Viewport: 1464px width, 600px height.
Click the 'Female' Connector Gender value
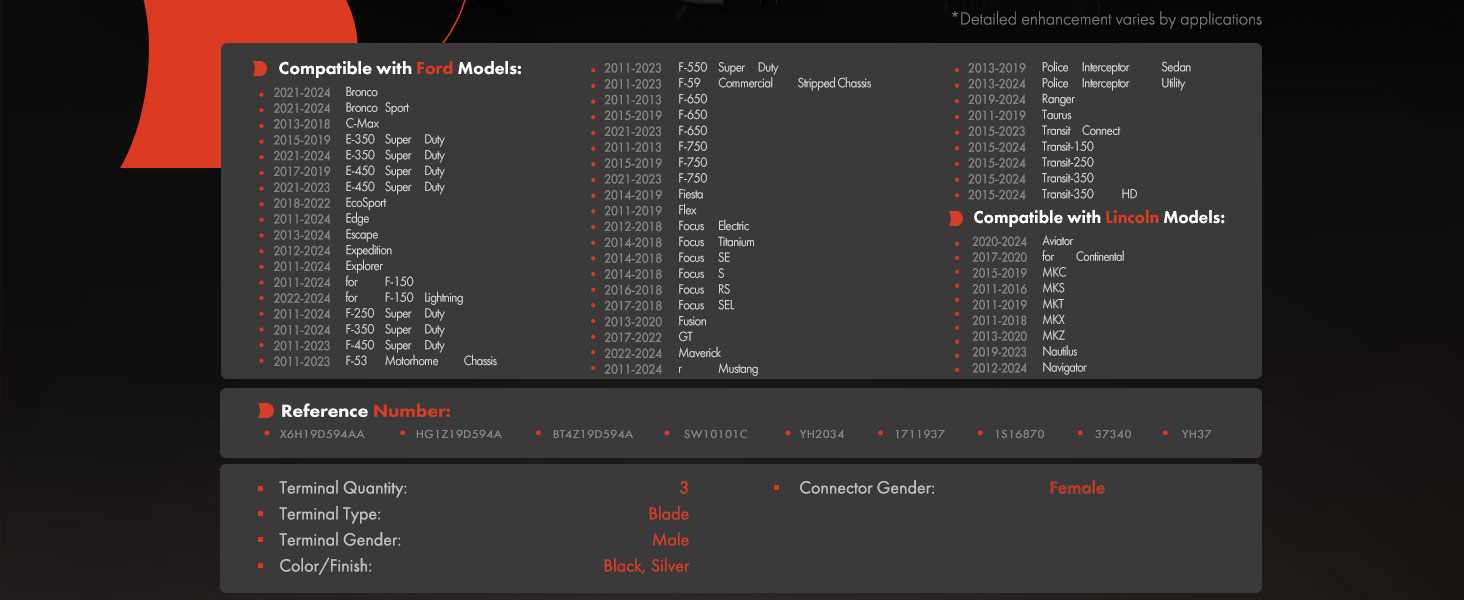coord(1077,488)
